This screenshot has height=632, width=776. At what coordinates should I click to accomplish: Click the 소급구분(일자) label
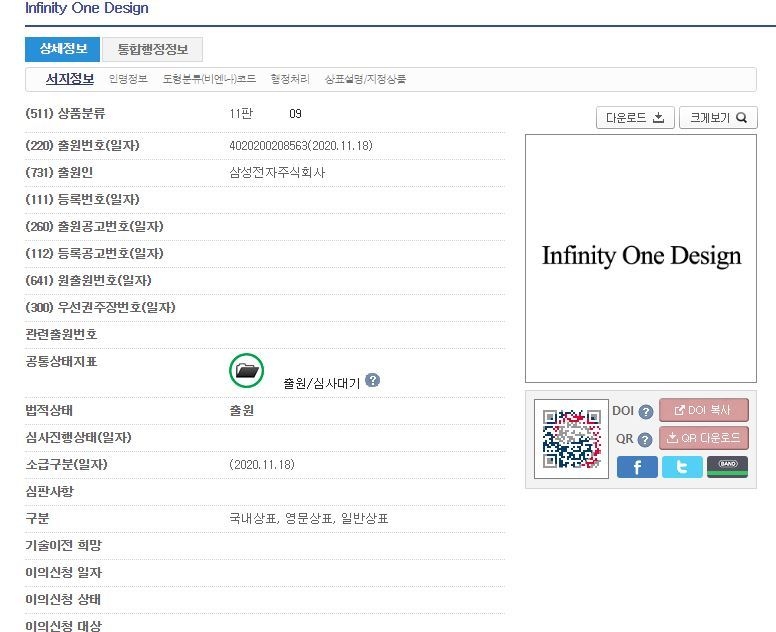click(x=66, y=464)
